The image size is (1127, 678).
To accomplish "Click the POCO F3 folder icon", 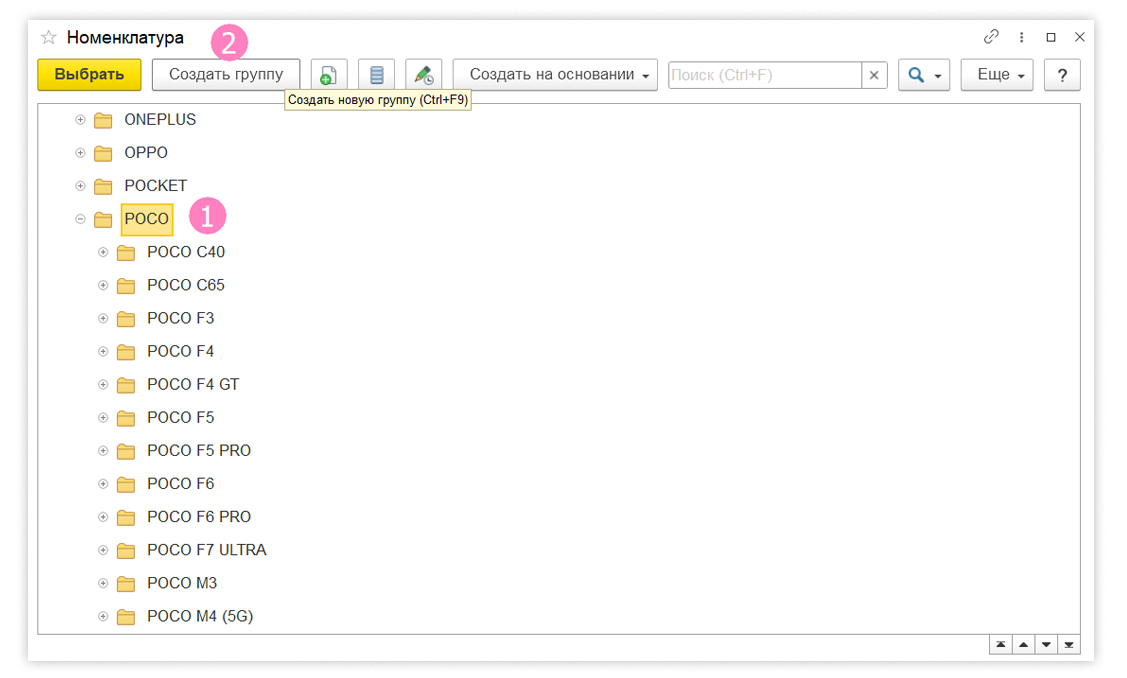I will pyautogui.click(x=126, y=319).
